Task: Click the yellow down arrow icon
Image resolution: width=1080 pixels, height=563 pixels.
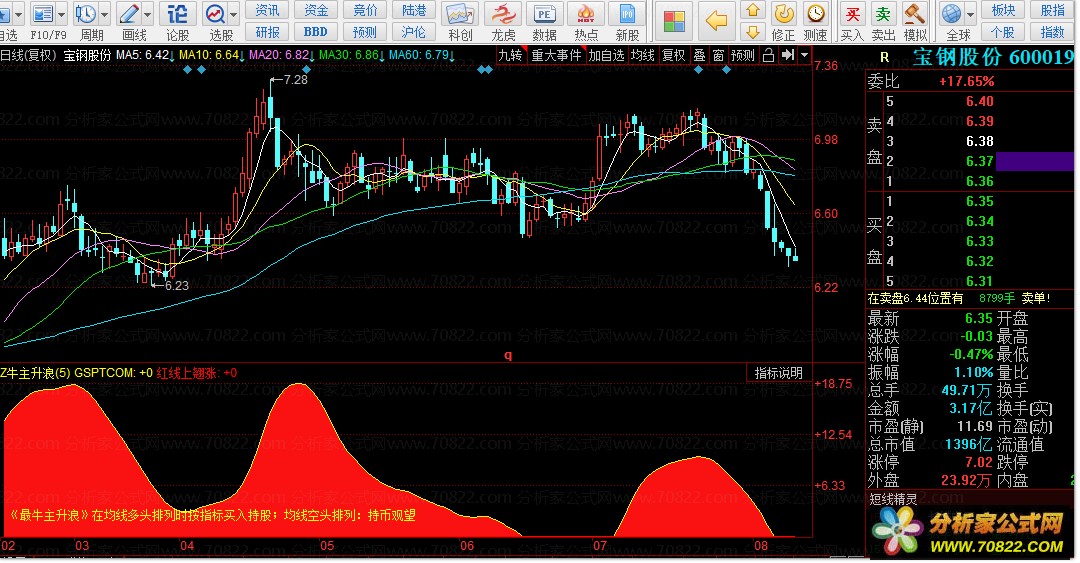Action: coord(753,31)
